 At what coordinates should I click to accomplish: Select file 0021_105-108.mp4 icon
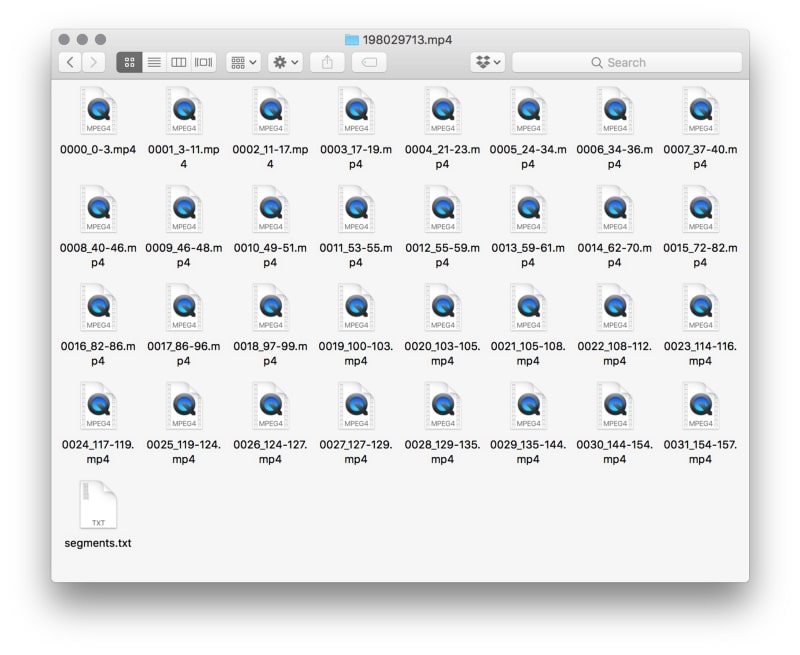528,308
